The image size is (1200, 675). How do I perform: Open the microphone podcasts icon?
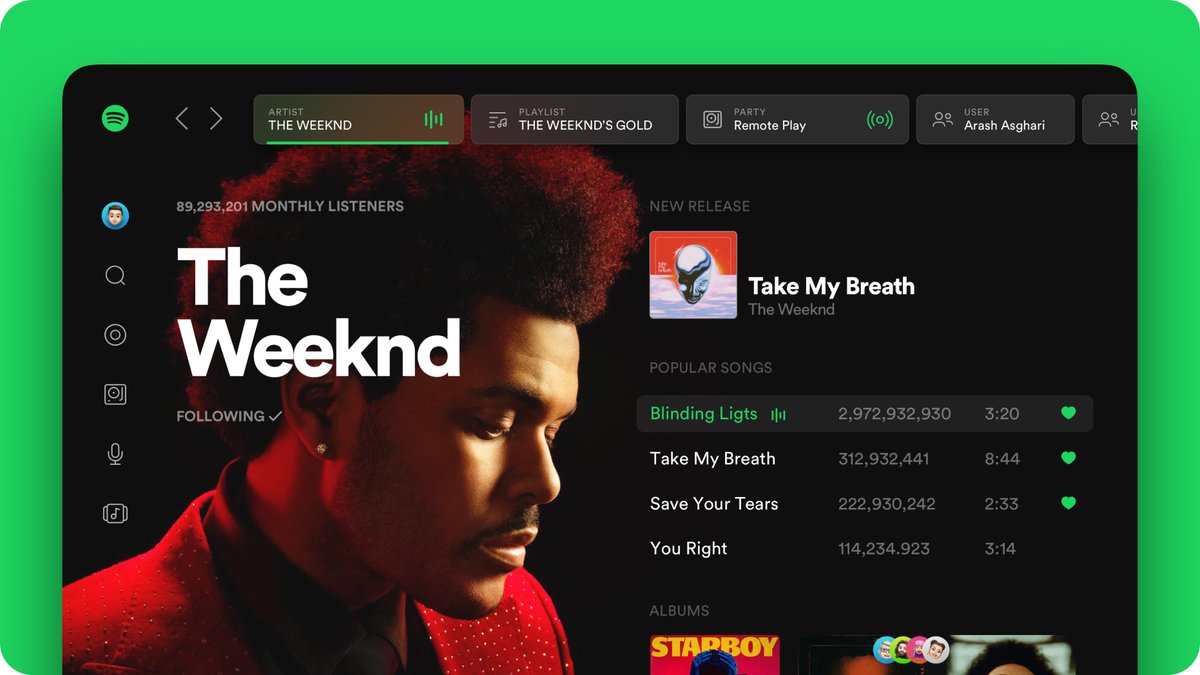coord(115,454)
